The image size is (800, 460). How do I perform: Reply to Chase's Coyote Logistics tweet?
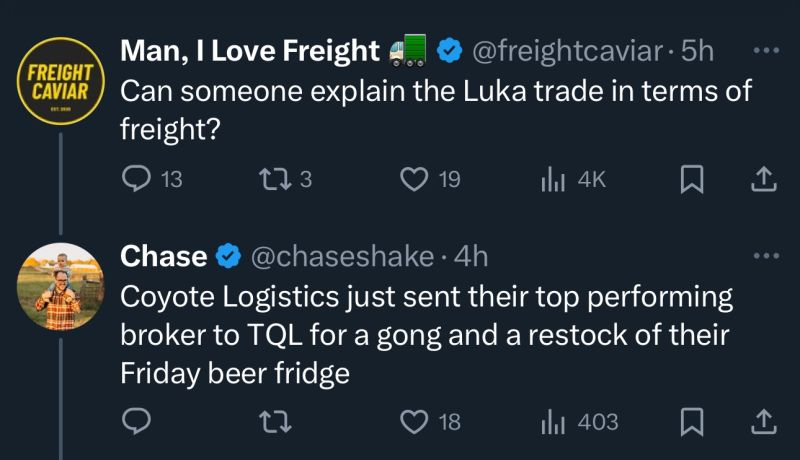(x=136, y=422)
